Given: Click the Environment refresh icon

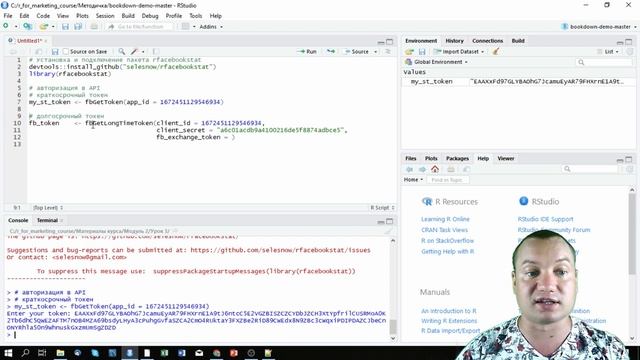Looking at the screenshot, I should 630,52.
